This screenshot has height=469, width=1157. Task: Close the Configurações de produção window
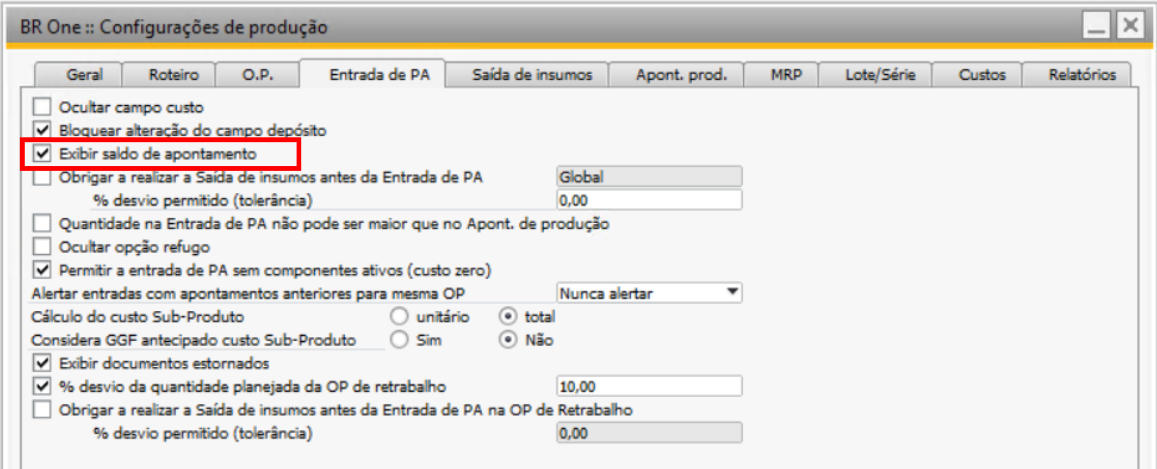pos(1130,27)
